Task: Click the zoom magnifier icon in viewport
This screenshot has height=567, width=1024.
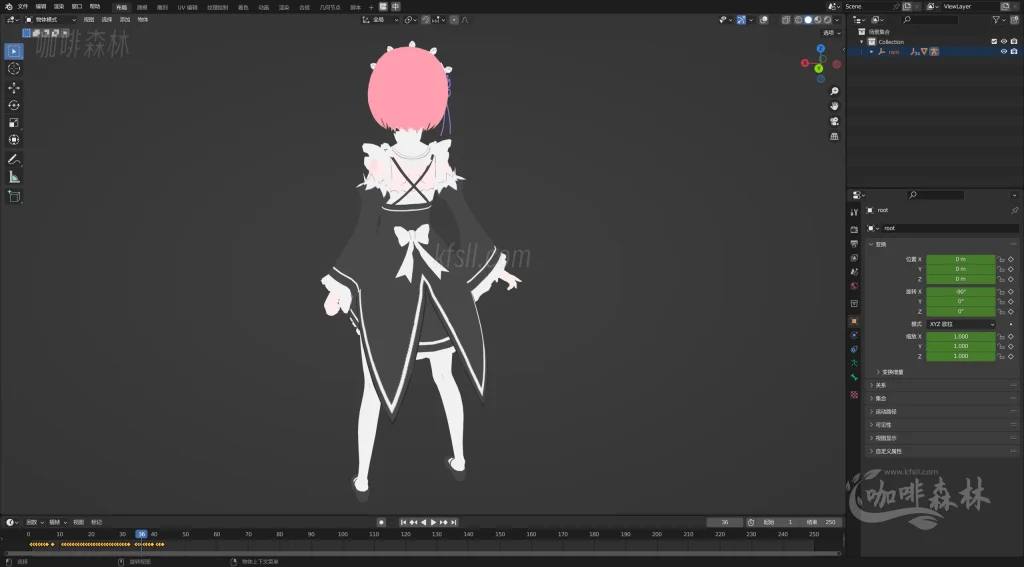Action: point(834,91)
